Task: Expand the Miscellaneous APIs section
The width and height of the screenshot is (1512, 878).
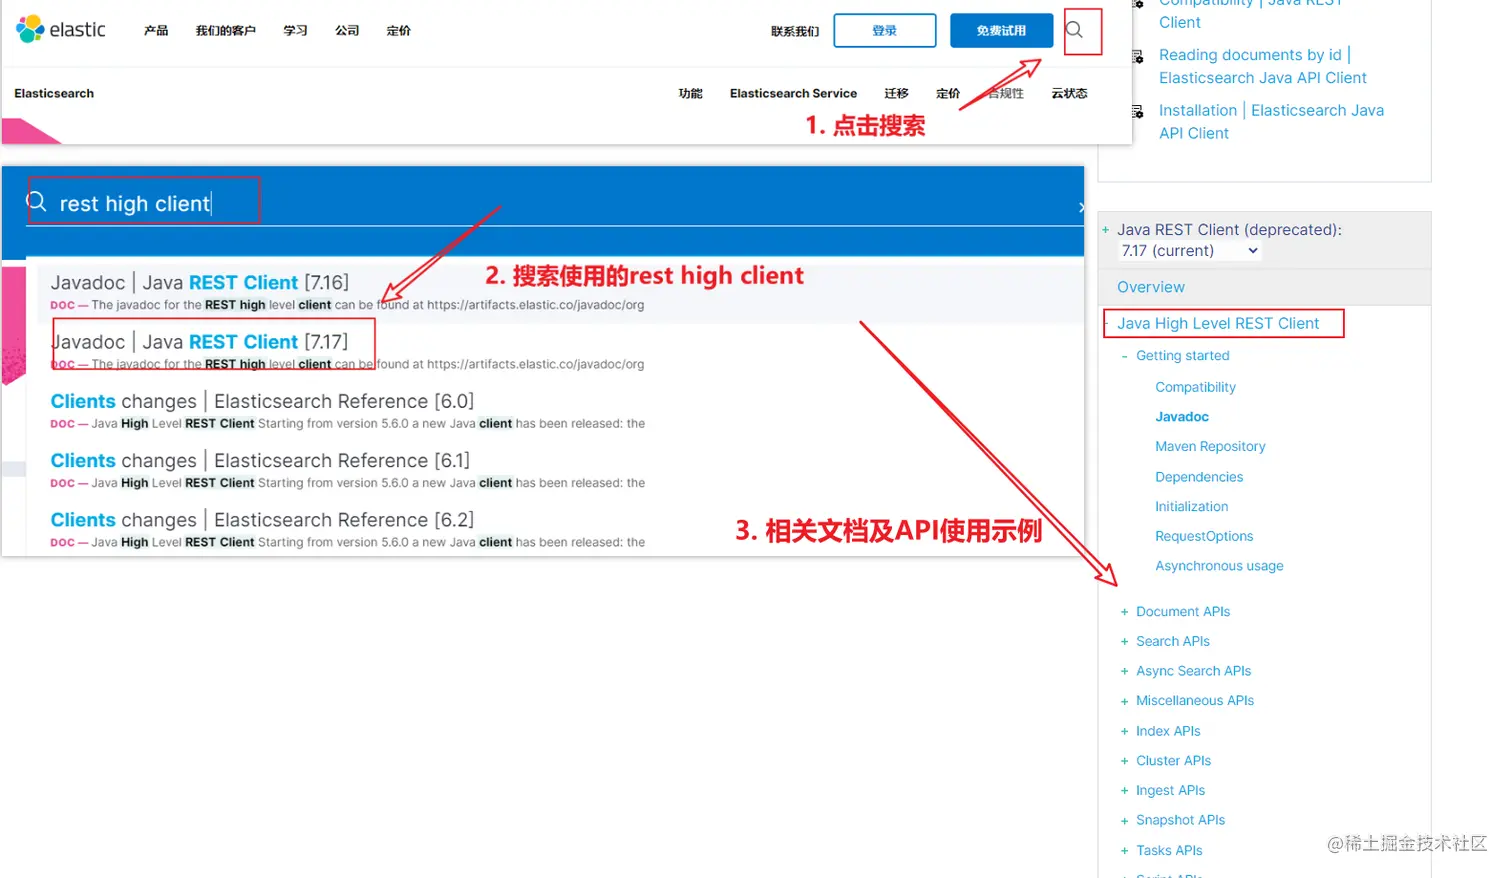Action: (x=1125, y=702)
